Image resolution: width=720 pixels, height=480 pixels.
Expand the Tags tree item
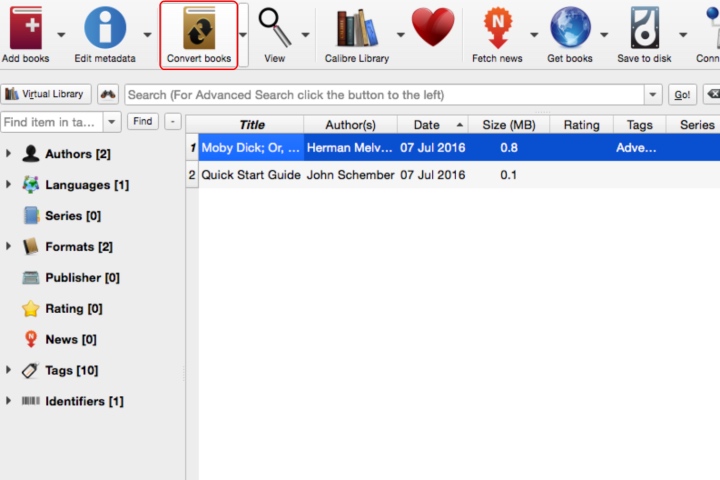(x=8, y=370)
